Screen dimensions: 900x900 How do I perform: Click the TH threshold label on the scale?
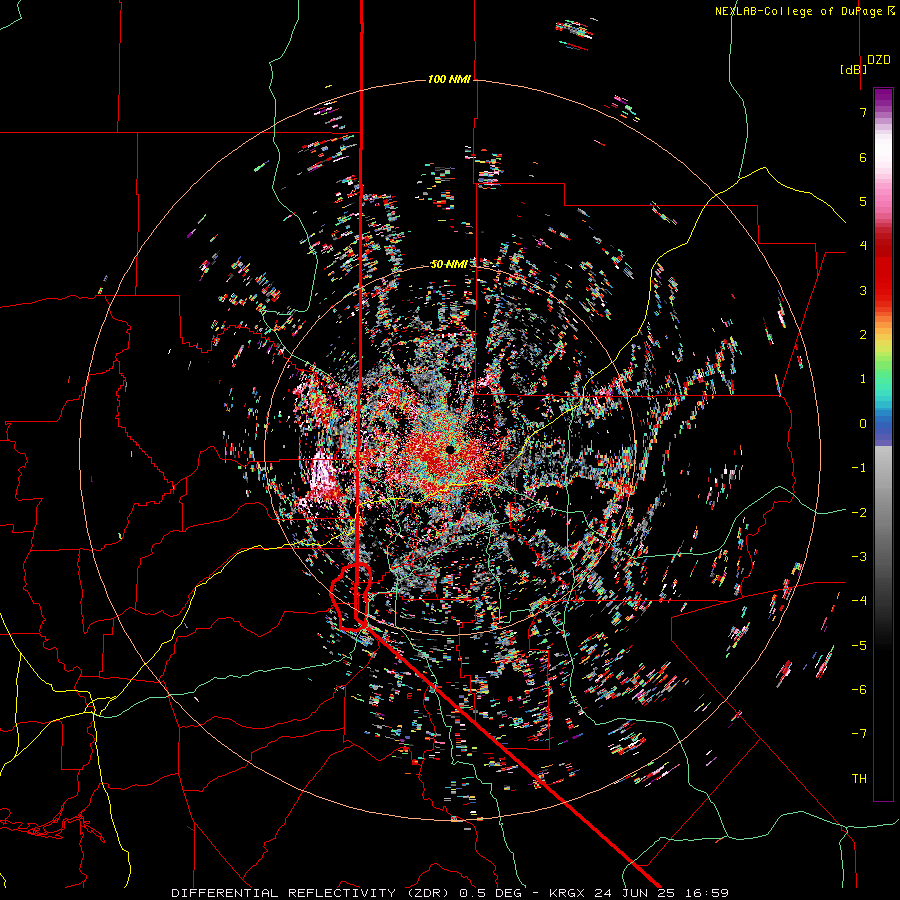coord(859,778)
